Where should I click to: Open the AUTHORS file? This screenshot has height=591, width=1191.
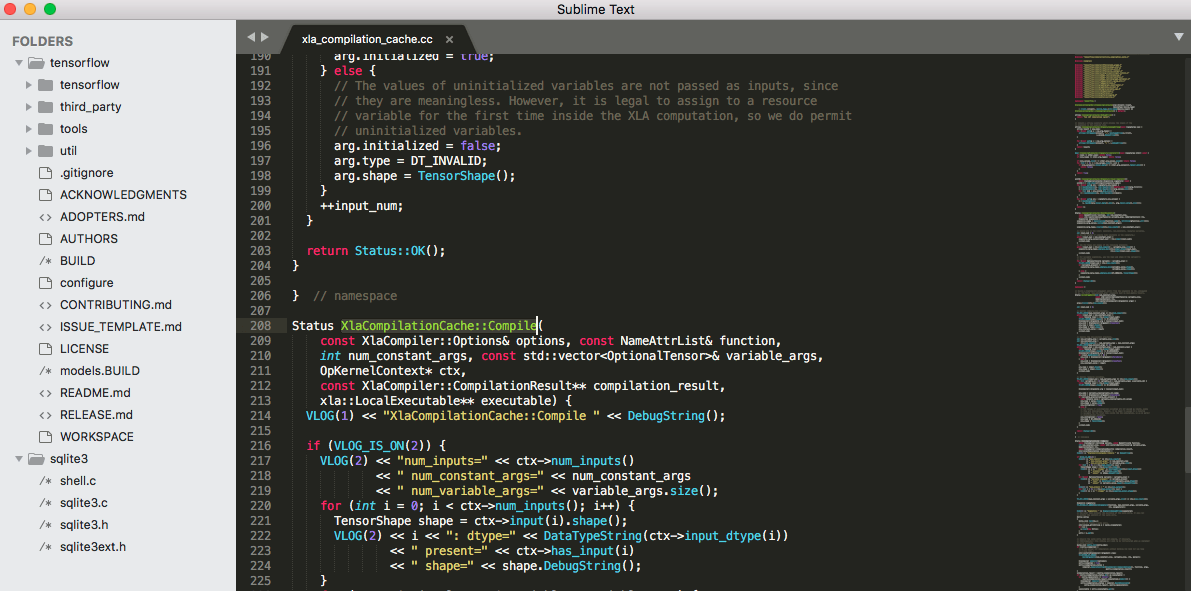pyautogui.click(x=89, y=239)
